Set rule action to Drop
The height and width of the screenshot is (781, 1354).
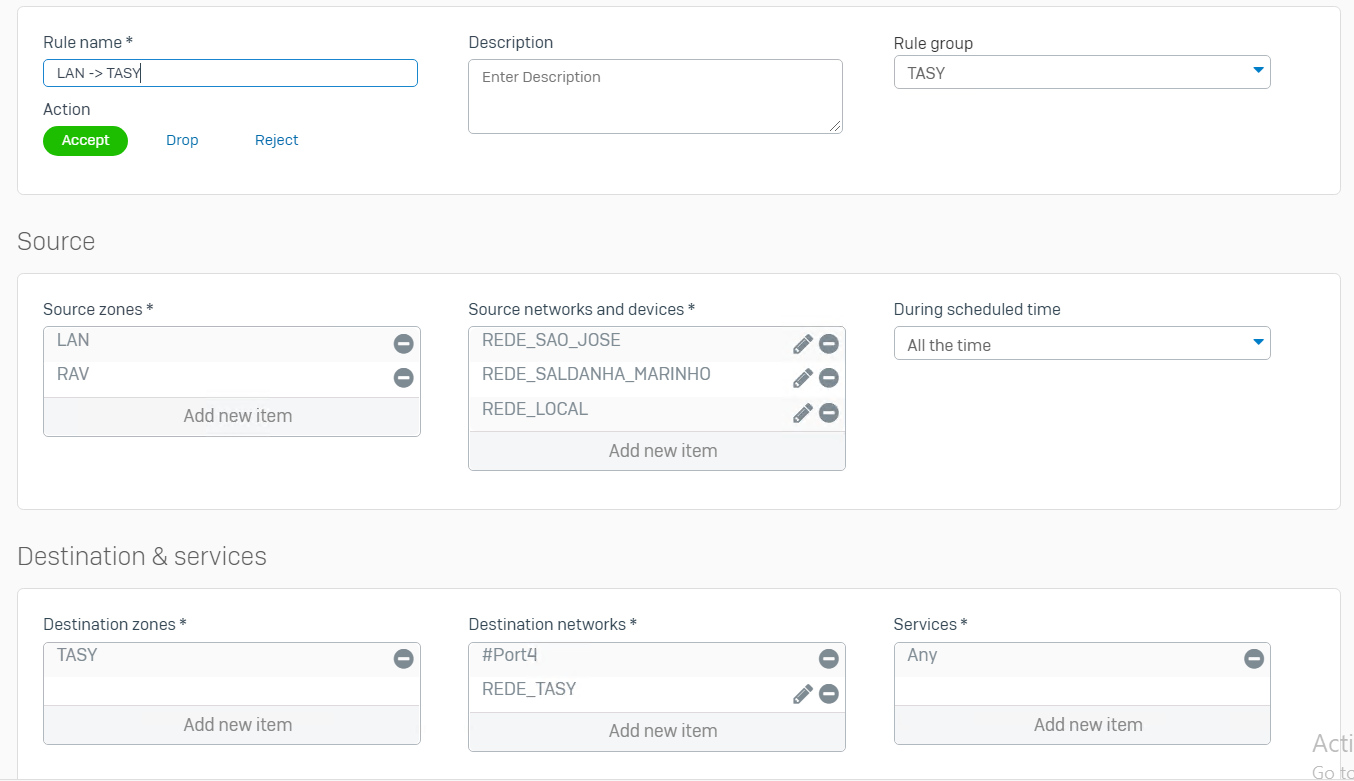coord(182,141)
